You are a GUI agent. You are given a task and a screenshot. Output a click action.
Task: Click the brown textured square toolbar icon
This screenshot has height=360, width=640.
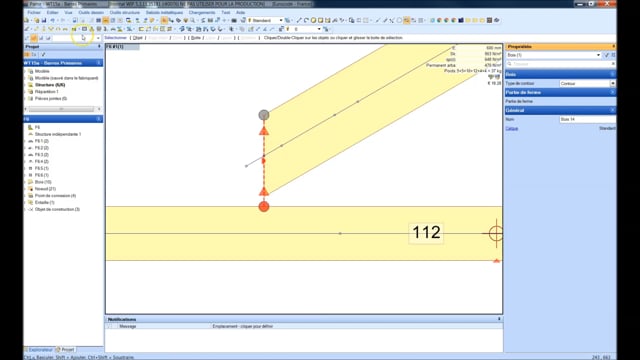(489, 20)
